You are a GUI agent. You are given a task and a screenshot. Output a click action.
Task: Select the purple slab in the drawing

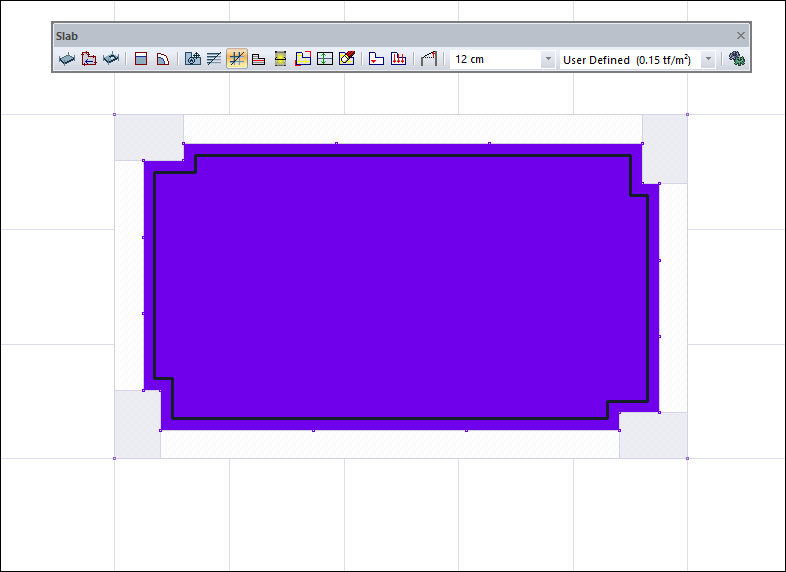coord(400,290)
